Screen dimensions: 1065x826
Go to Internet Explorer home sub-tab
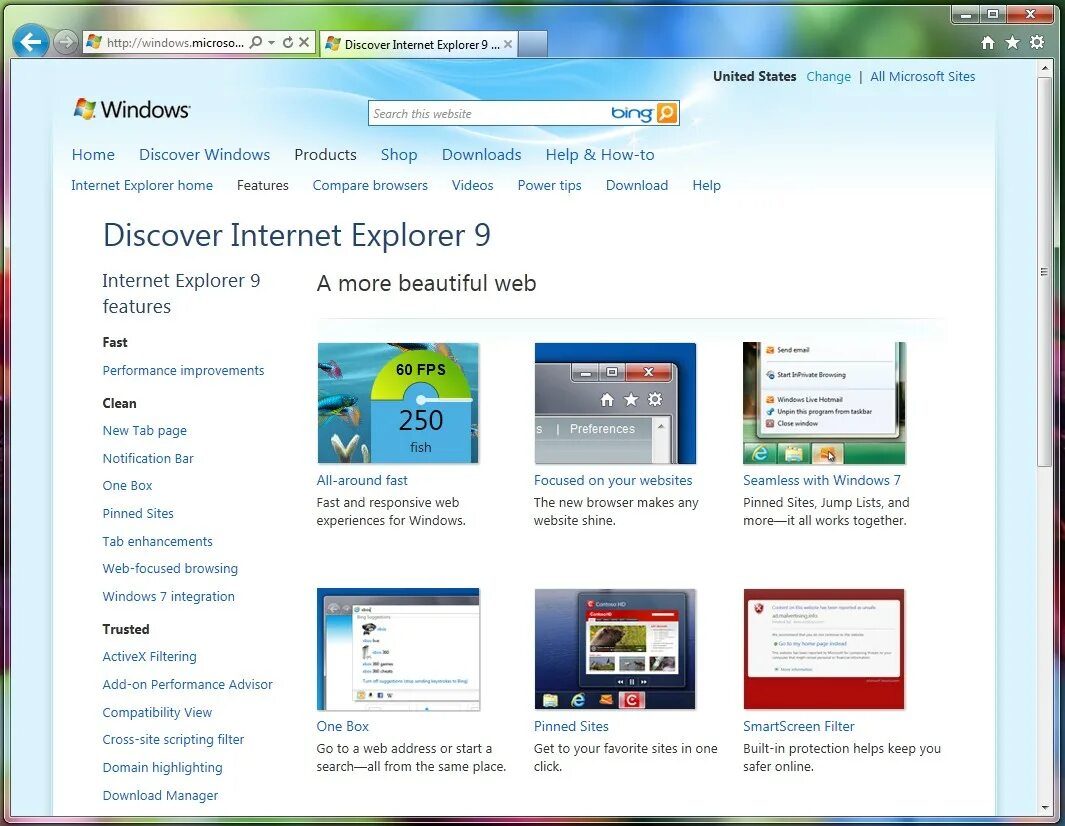142,185
